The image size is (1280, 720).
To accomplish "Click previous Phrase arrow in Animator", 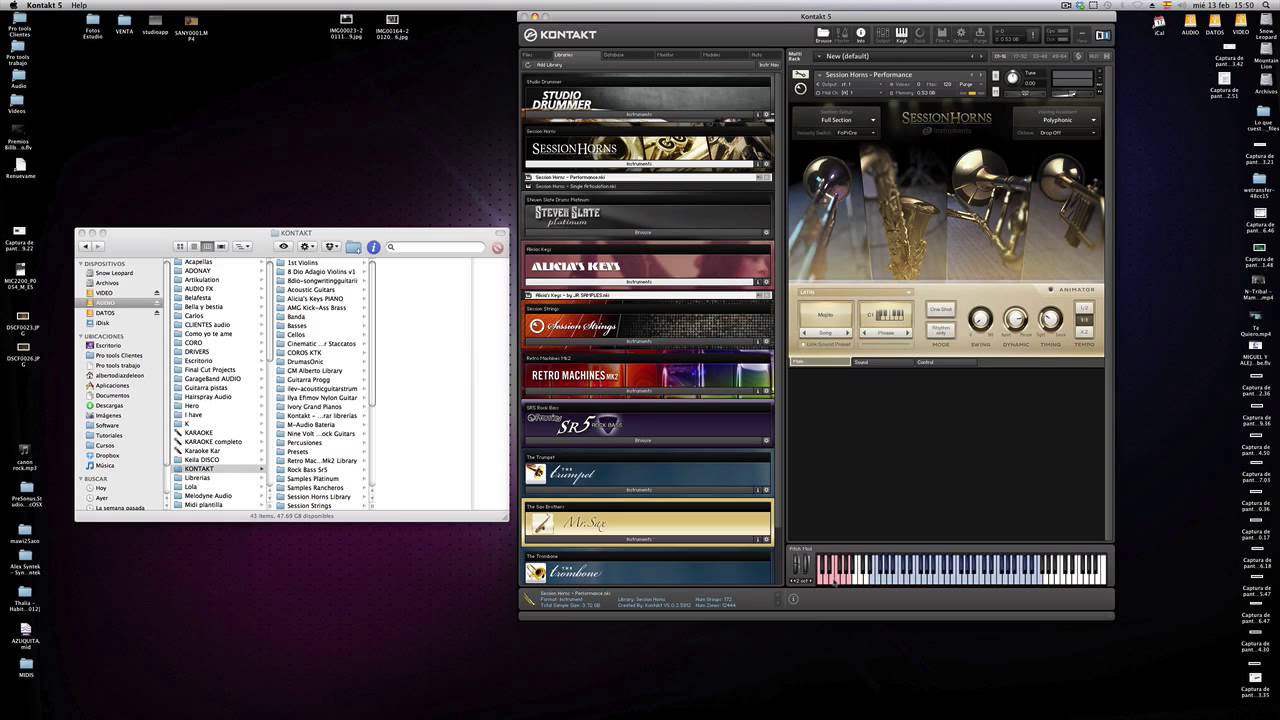I will click(864, 333).
